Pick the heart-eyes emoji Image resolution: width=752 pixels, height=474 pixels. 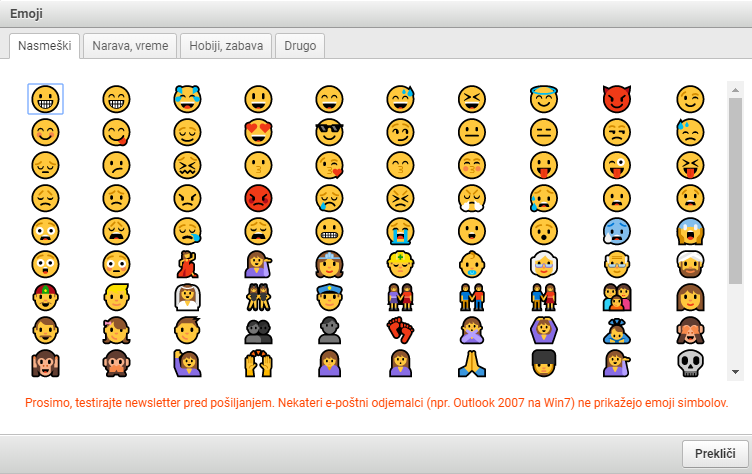[x=259, y=131]
